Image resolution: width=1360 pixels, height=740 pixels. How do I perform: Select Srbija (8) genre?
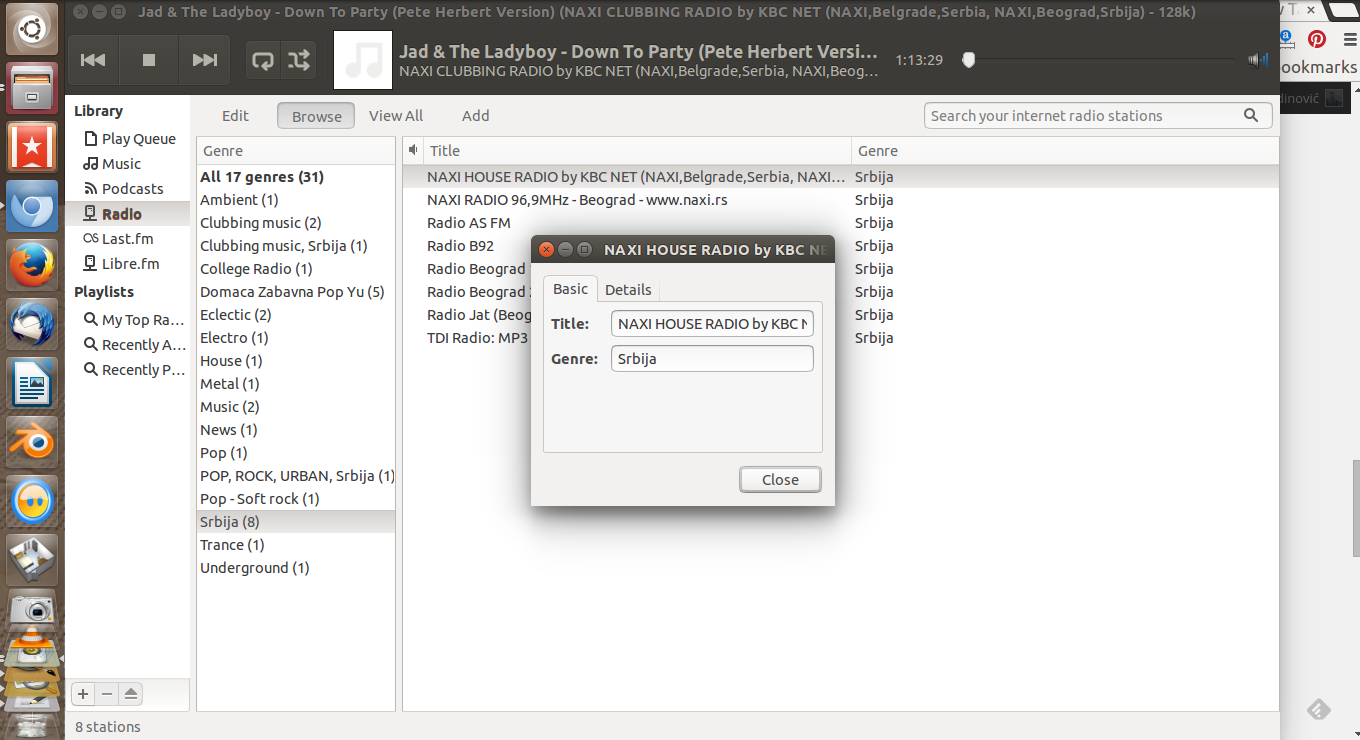tap(296, 522)
